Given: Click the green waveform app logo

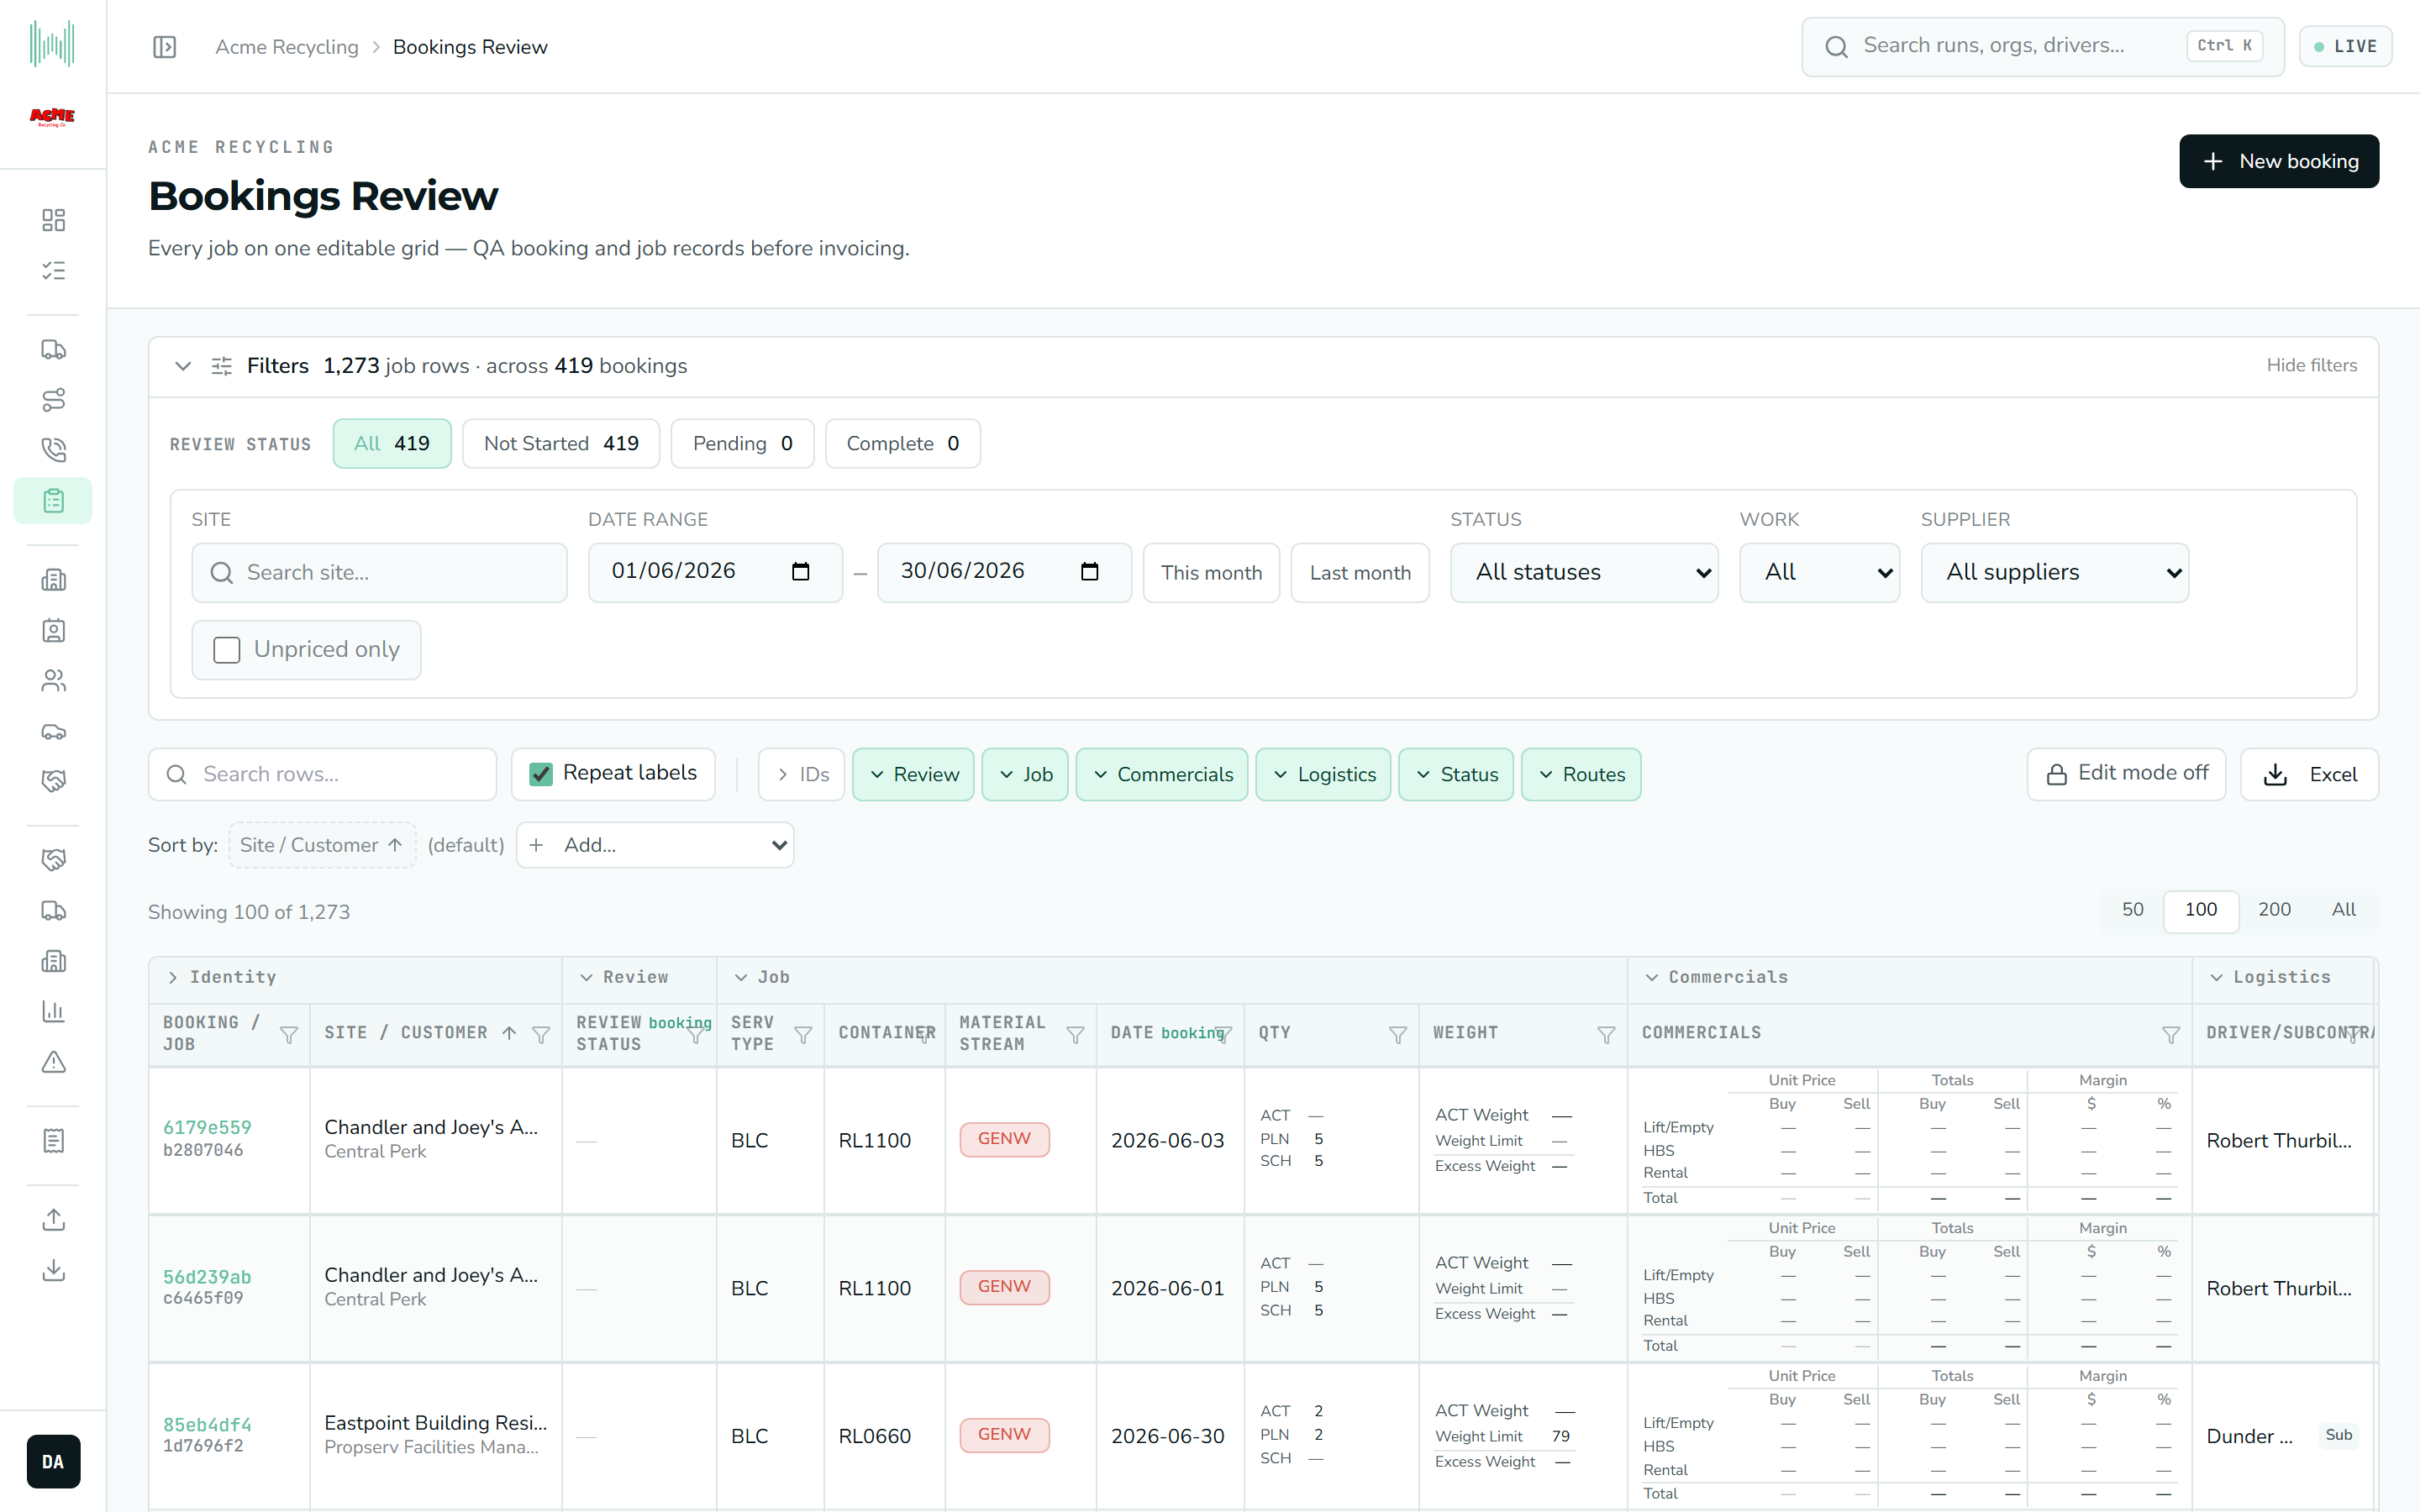Looking at the screenshot, I should [52, 44].
